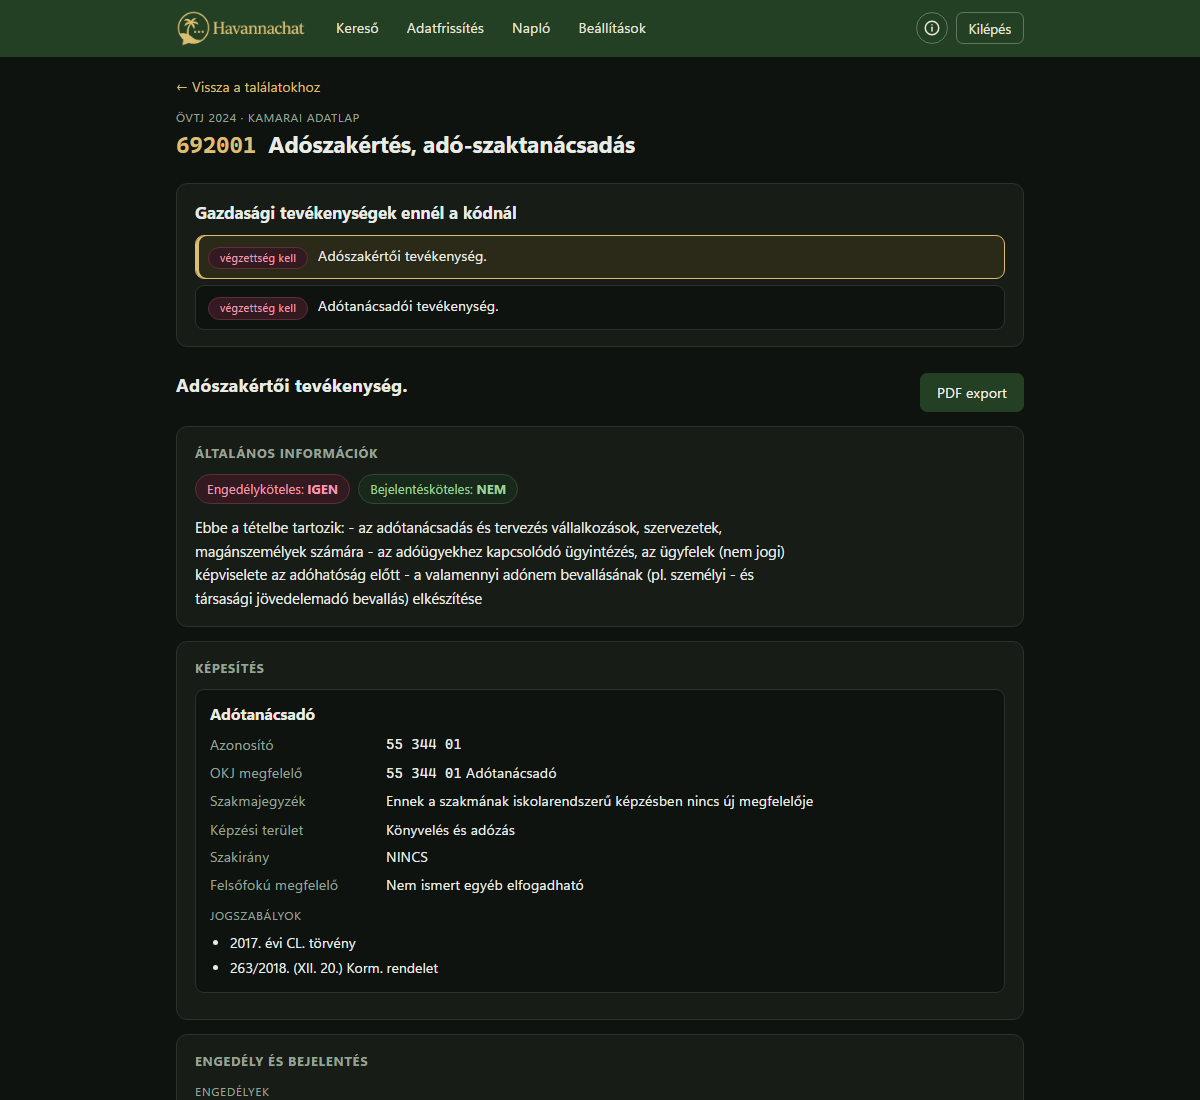This screenshot has height=1100, width=1200.
Task: Open the Napló menu item
Action: [x=531, y=28]
